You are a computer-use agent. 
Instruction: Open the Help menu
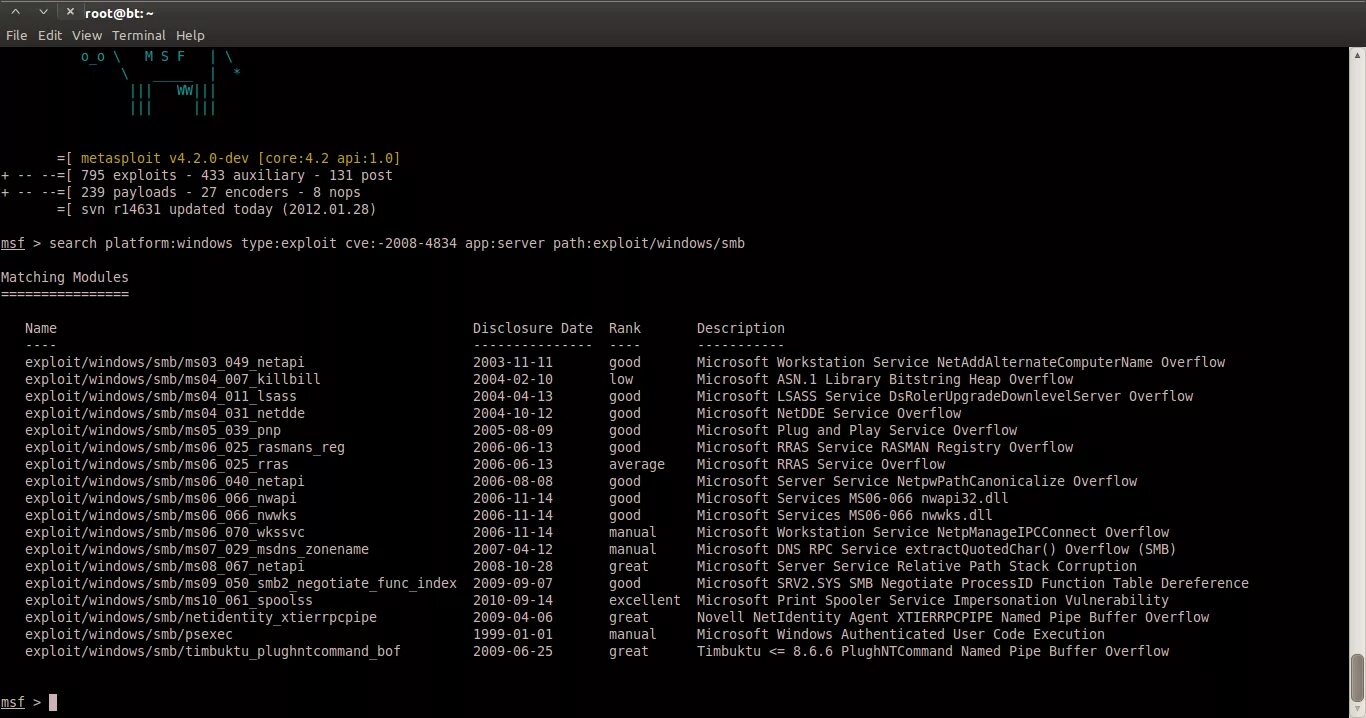coord(190,35)
